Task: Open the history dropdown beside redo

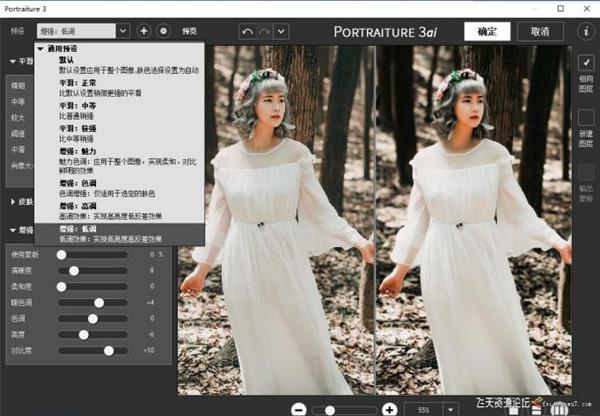Action: click(282, 31)
